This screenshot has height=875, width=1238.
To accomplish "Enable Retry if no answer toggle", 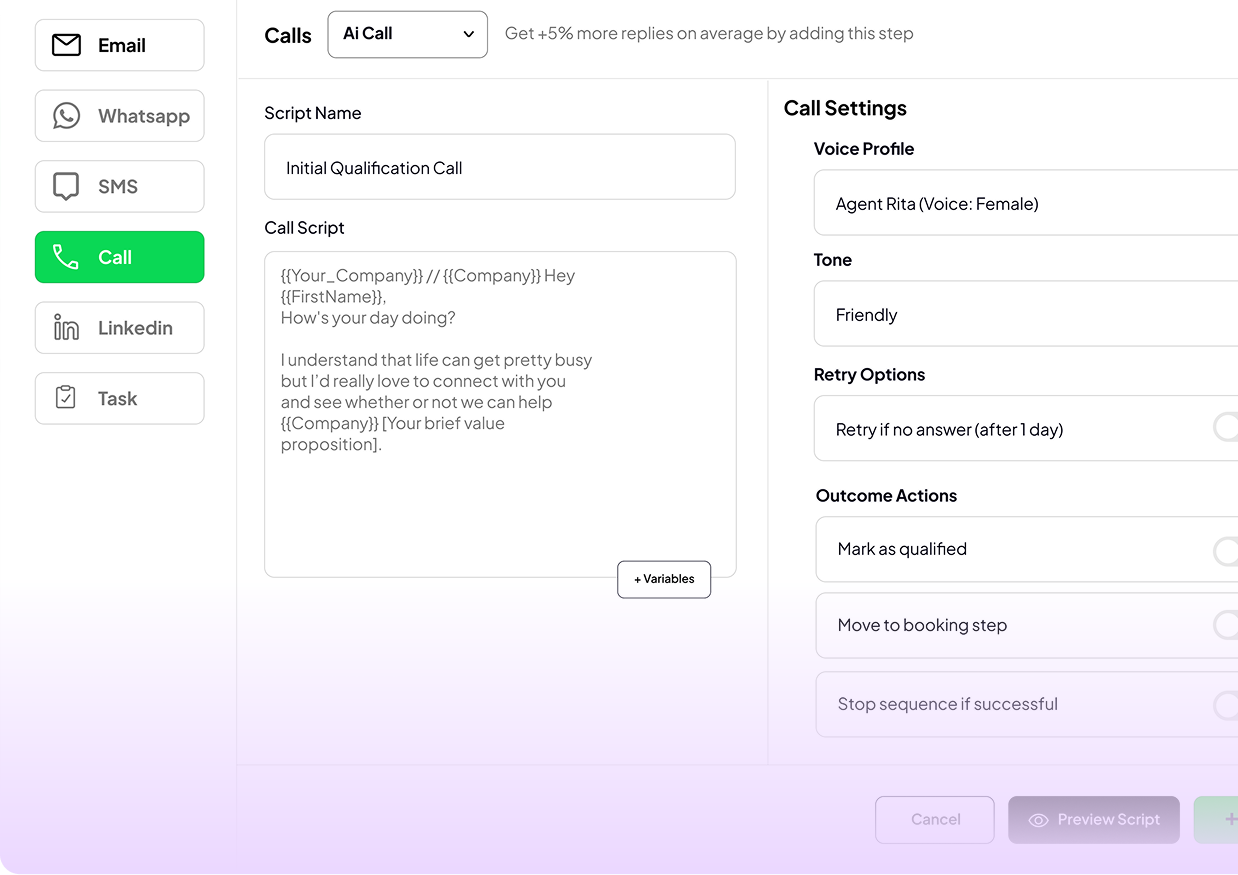I will pos(1226,428).
